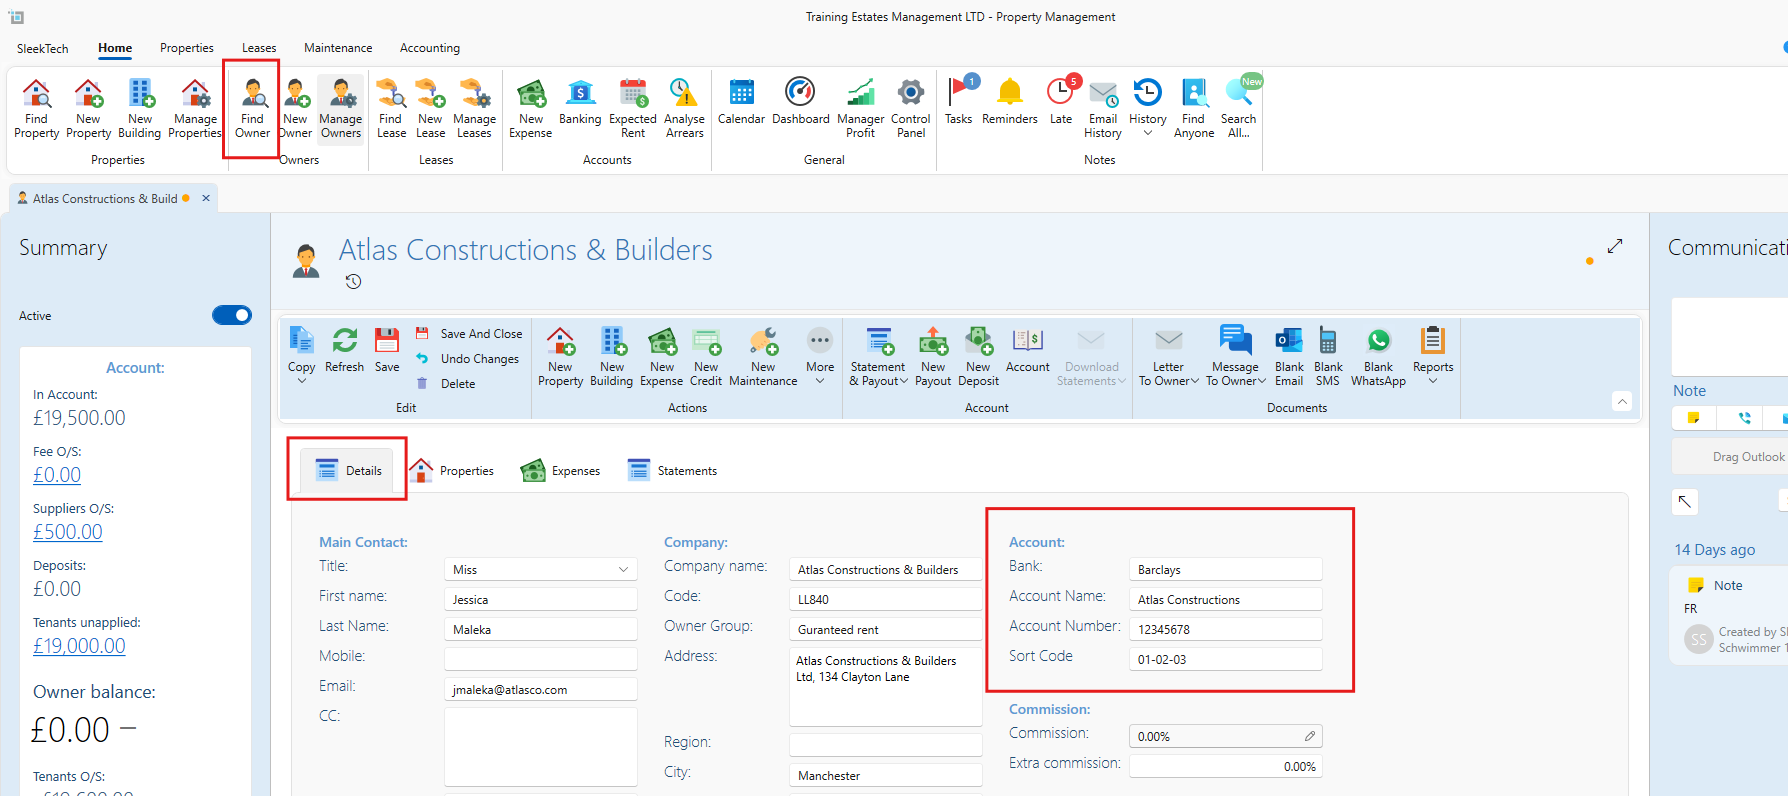Image resolution: width=1788 pixels, height=796 pixels.
Task: Edit the Account Number field
Action: (1226, 630)
